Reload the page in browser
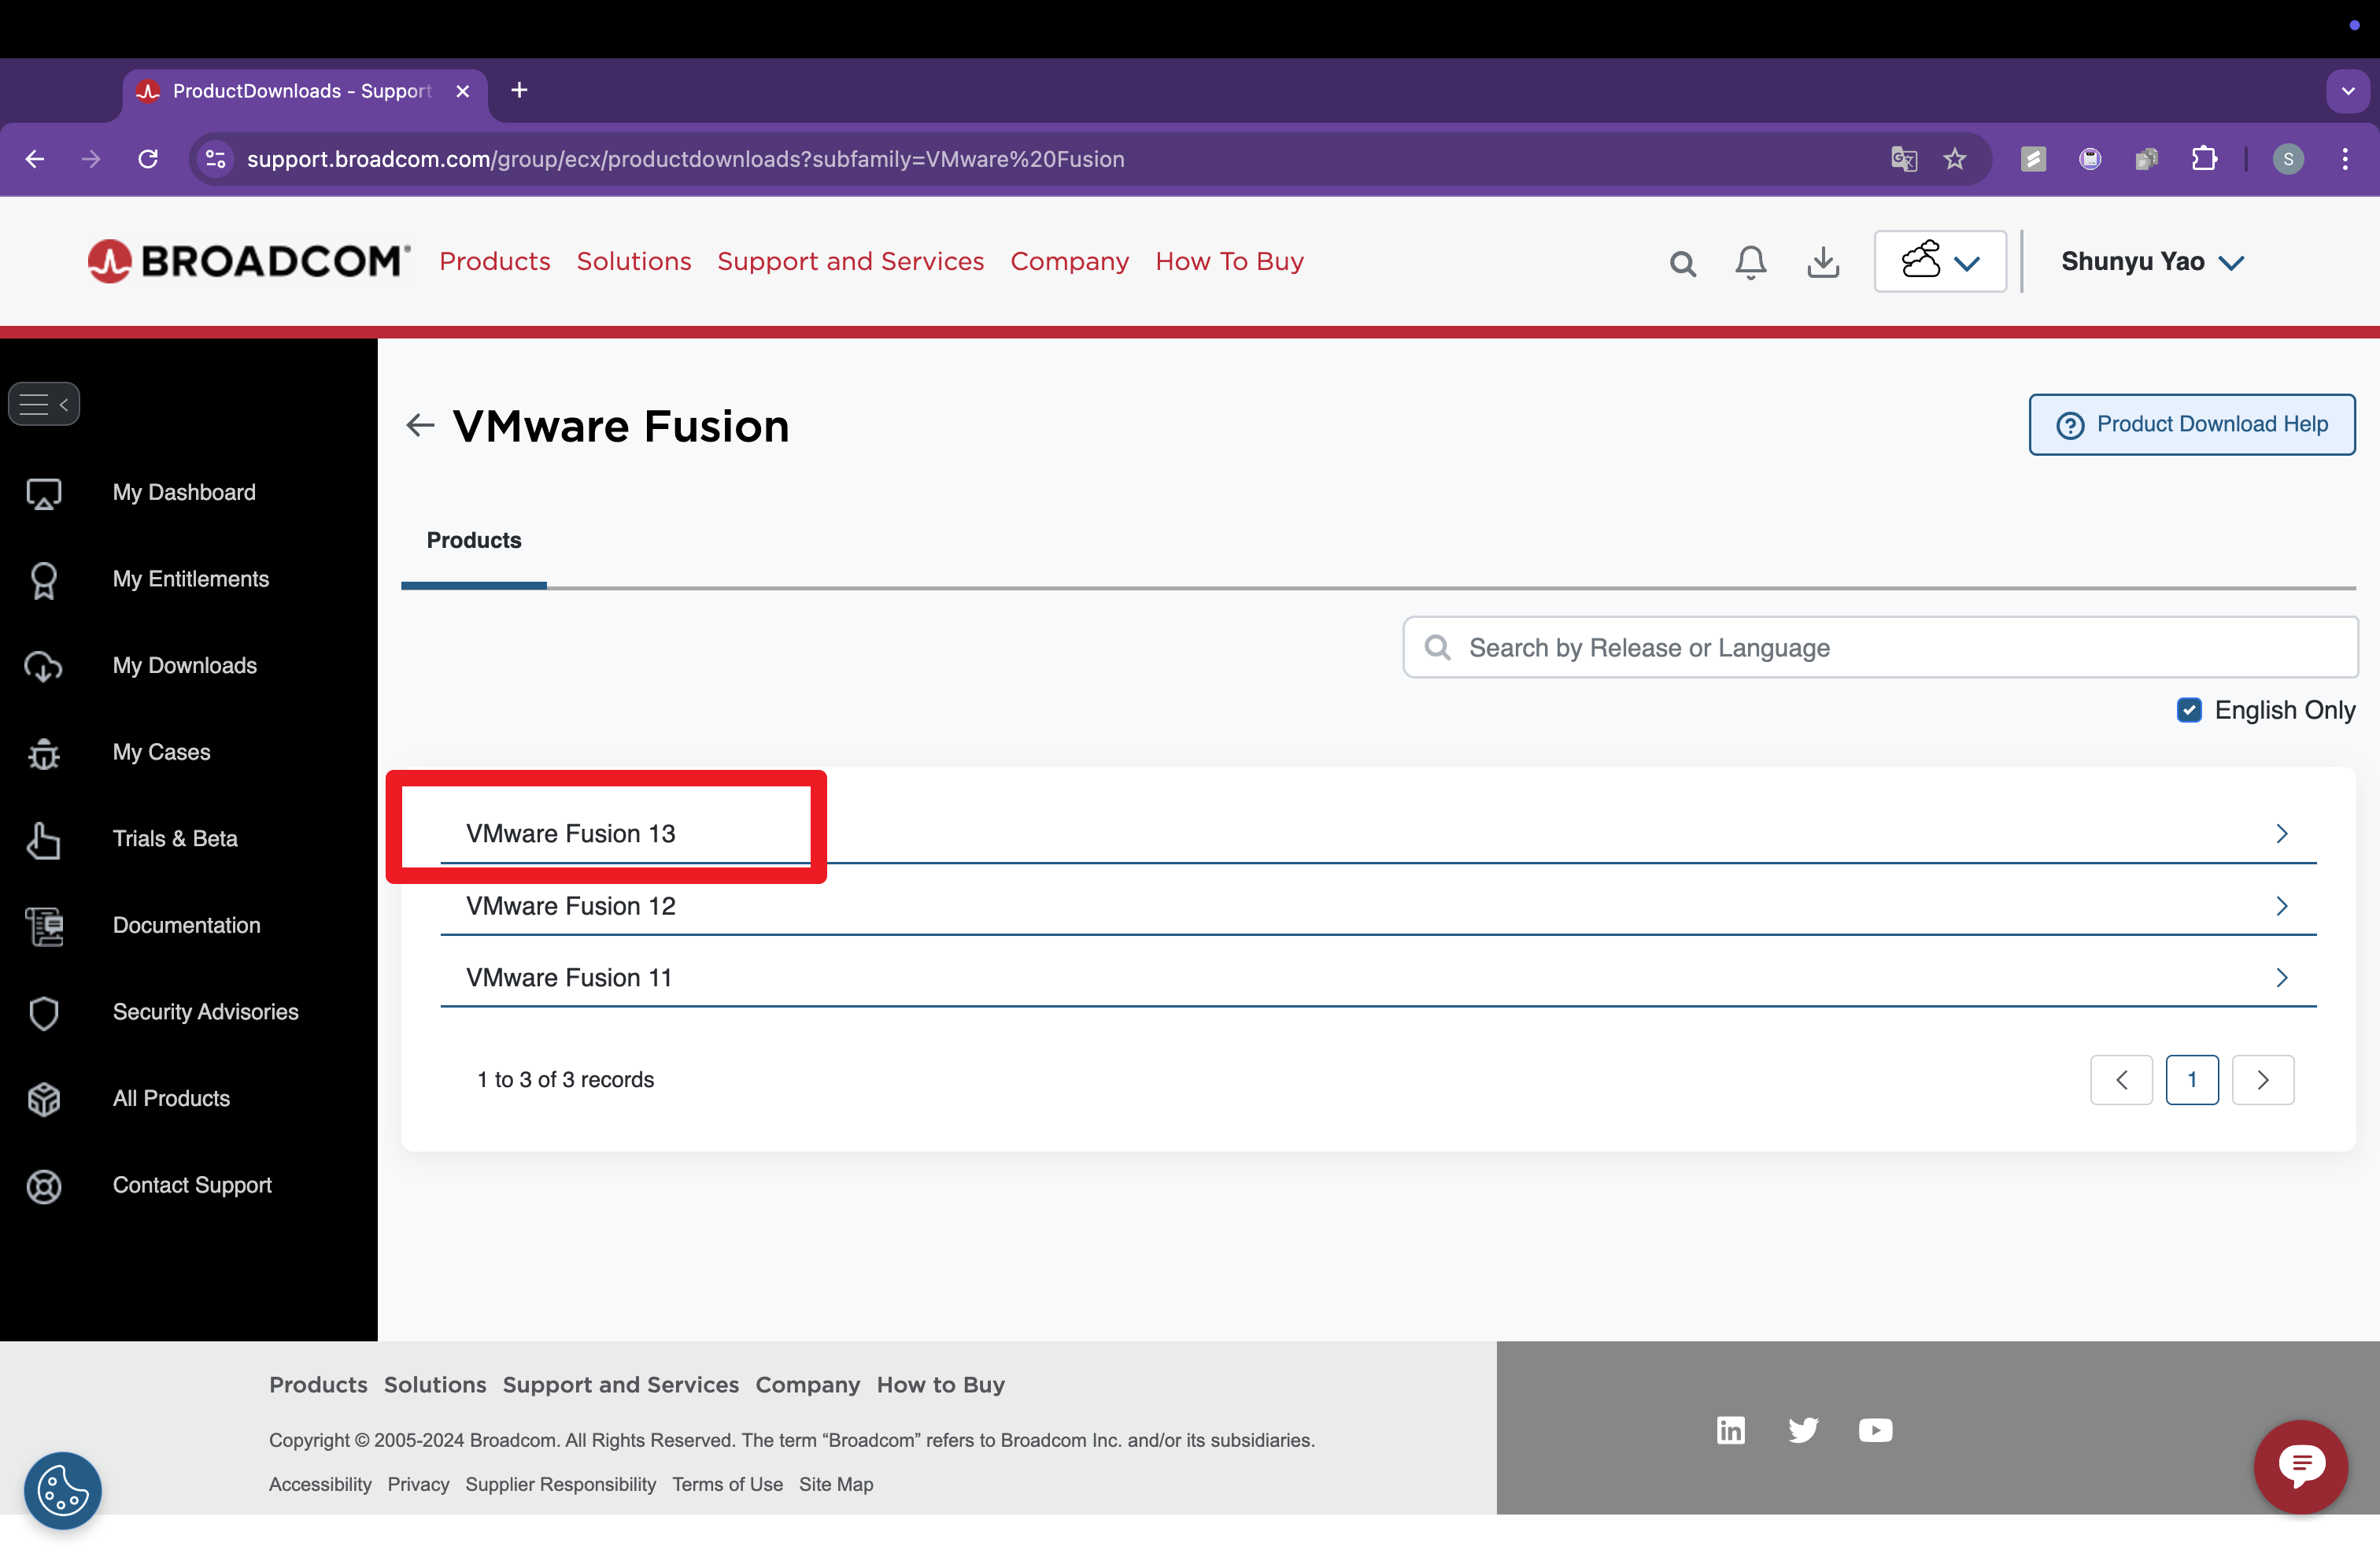Screen dimensions: 2380x1546 point(148,159)
